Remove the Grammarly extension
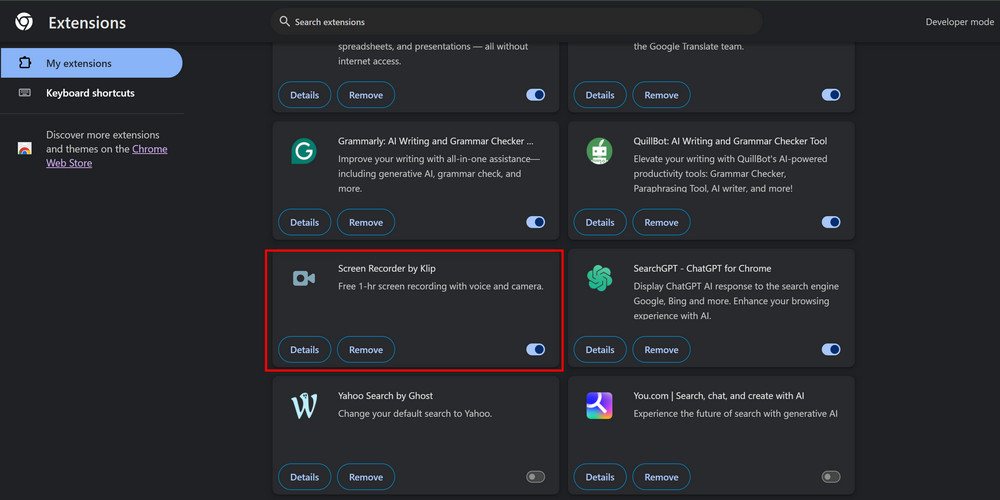Image resolution: width=1000 pixels, height=500 pixels. 366,222
